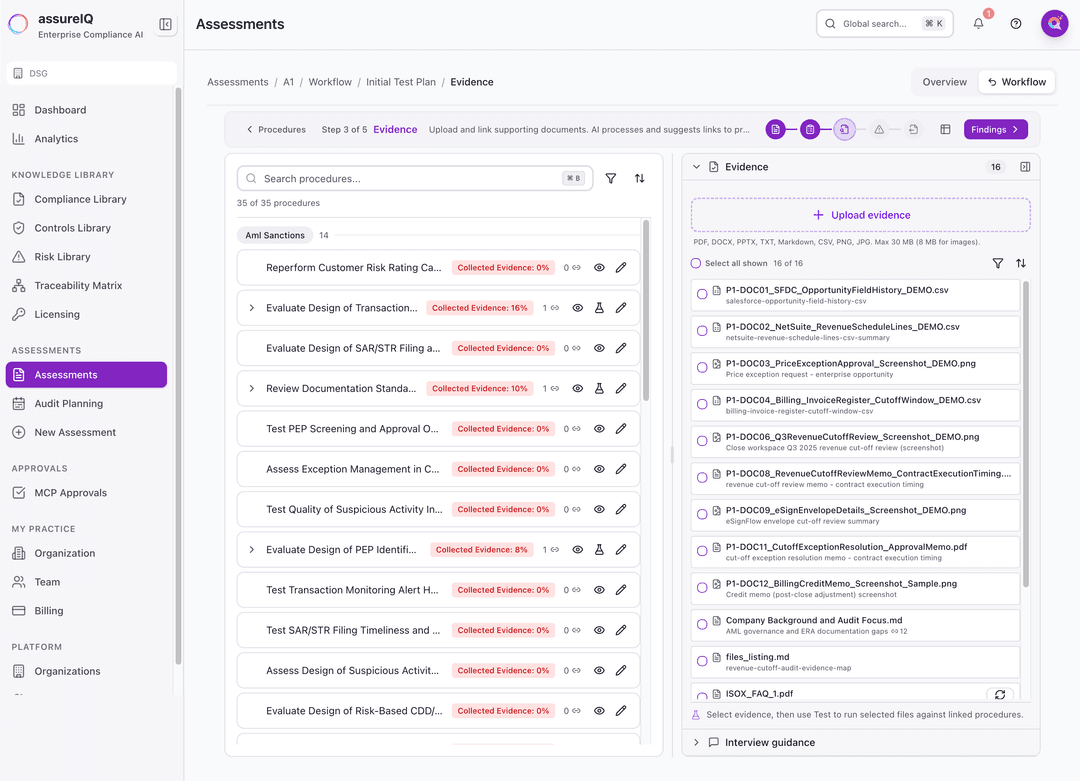Select files_listing.md checkbox
Image resolution: width=1080 pixels, height=781 pixels.
click(702, 660)
